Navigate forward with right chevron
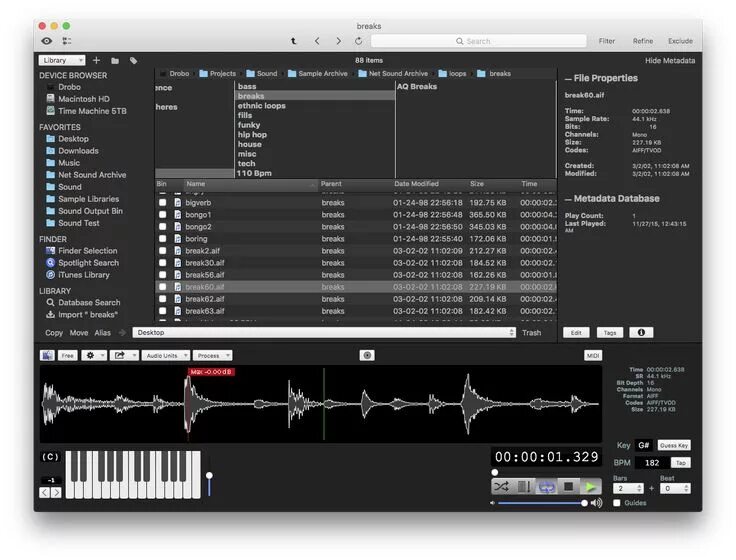 [338, 41]
